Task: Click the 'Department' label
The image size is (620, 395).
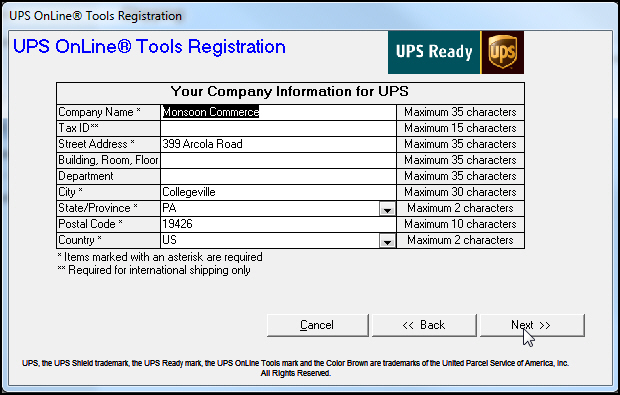Action: tap(86, 176)
